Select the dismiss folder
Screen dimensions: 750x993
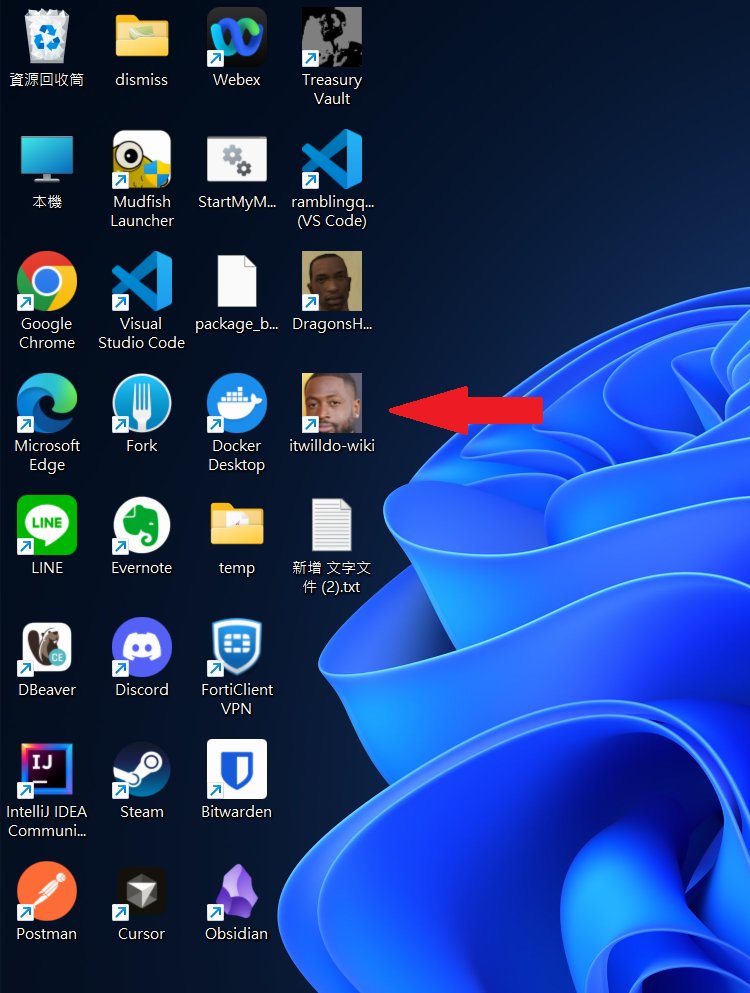pyautogui.click(x=142, y=37)
